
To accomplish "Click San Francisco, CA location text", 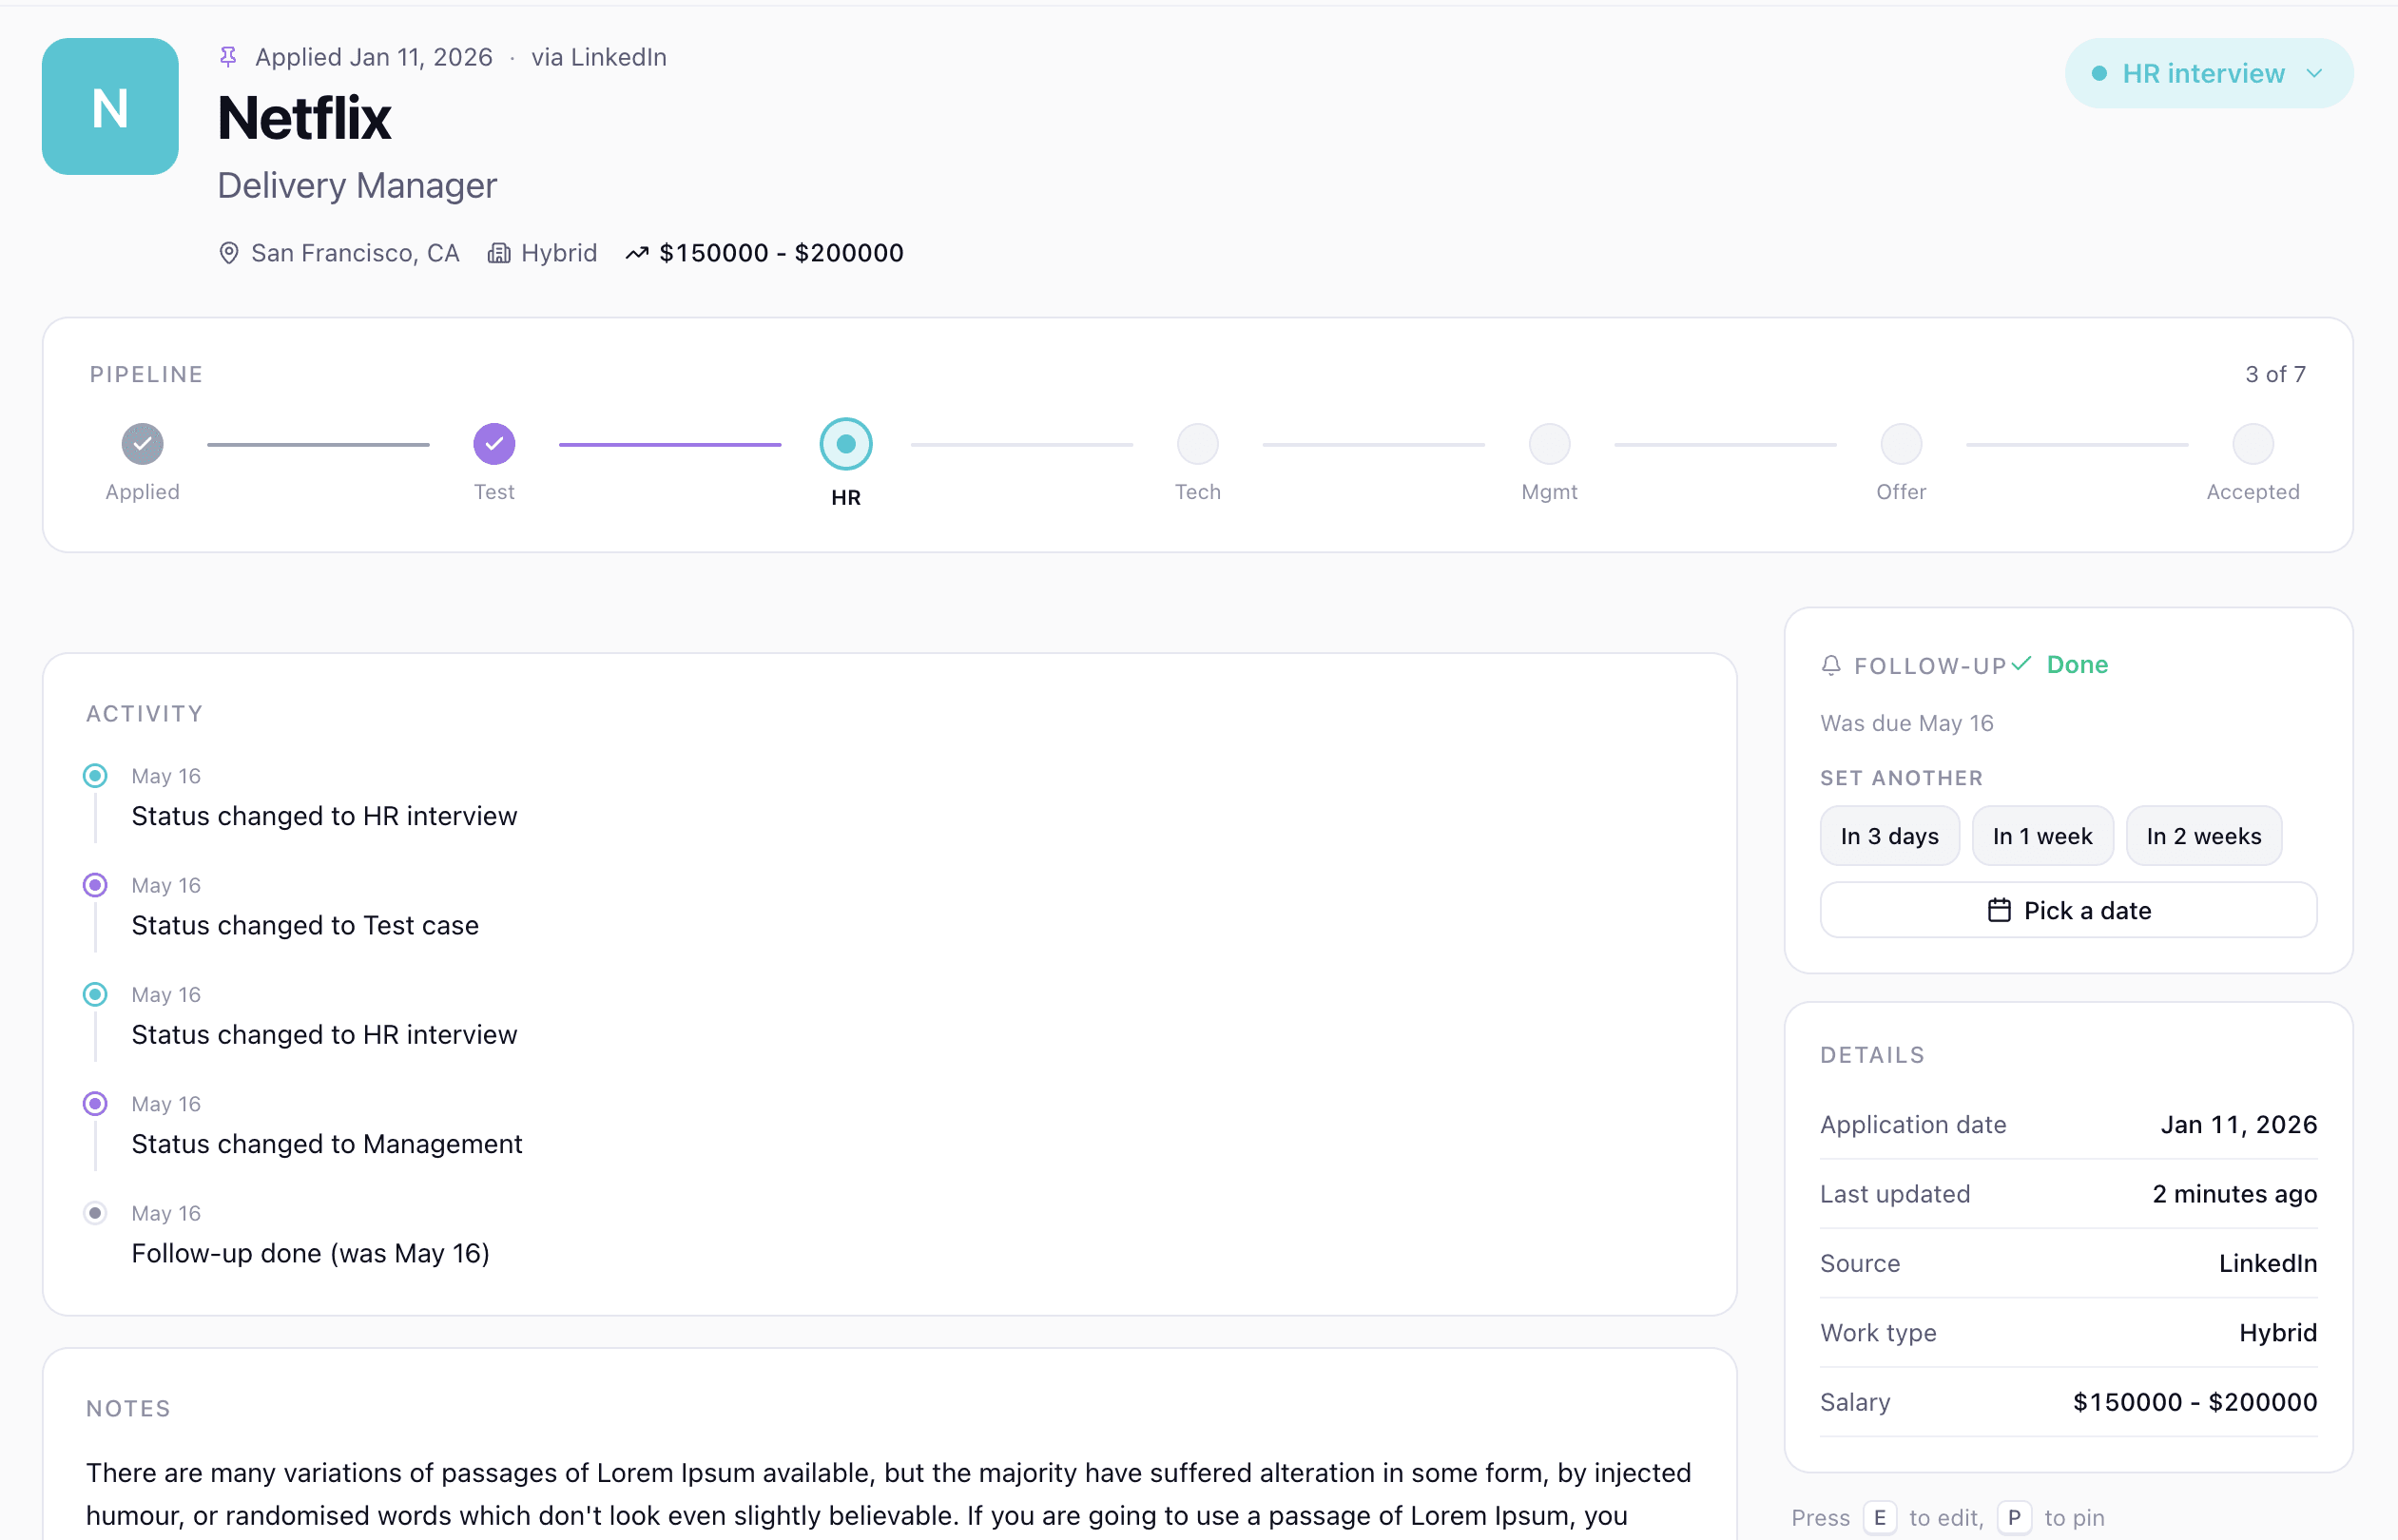I will pyautogui.click(x=355, y=253).
